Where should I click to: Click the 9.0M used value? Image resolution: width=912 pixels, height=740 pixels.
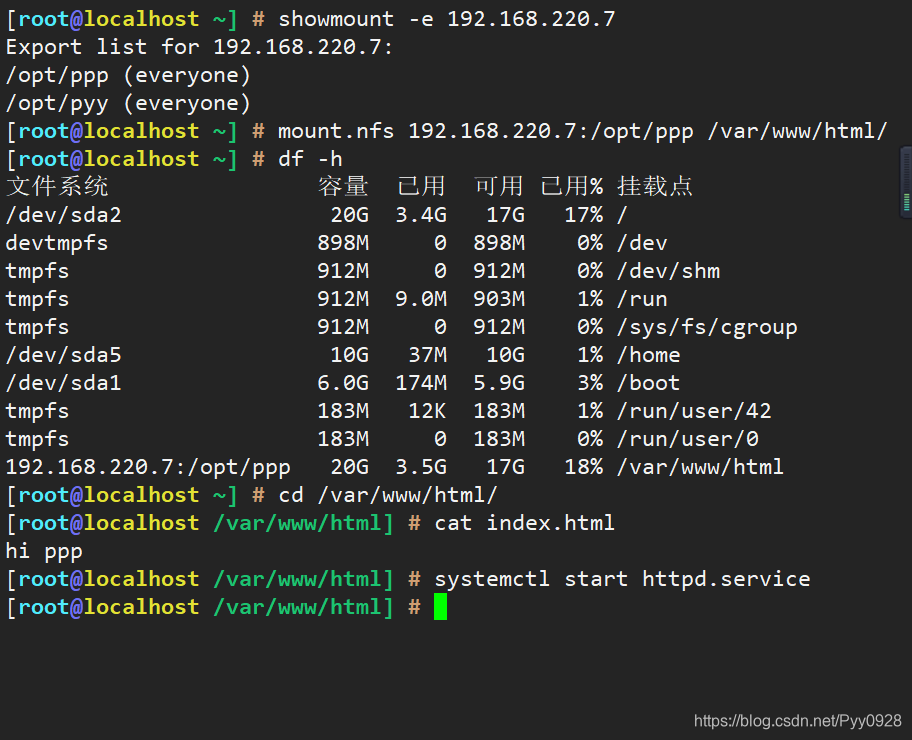pyautogui.click(x=421, y=299)
